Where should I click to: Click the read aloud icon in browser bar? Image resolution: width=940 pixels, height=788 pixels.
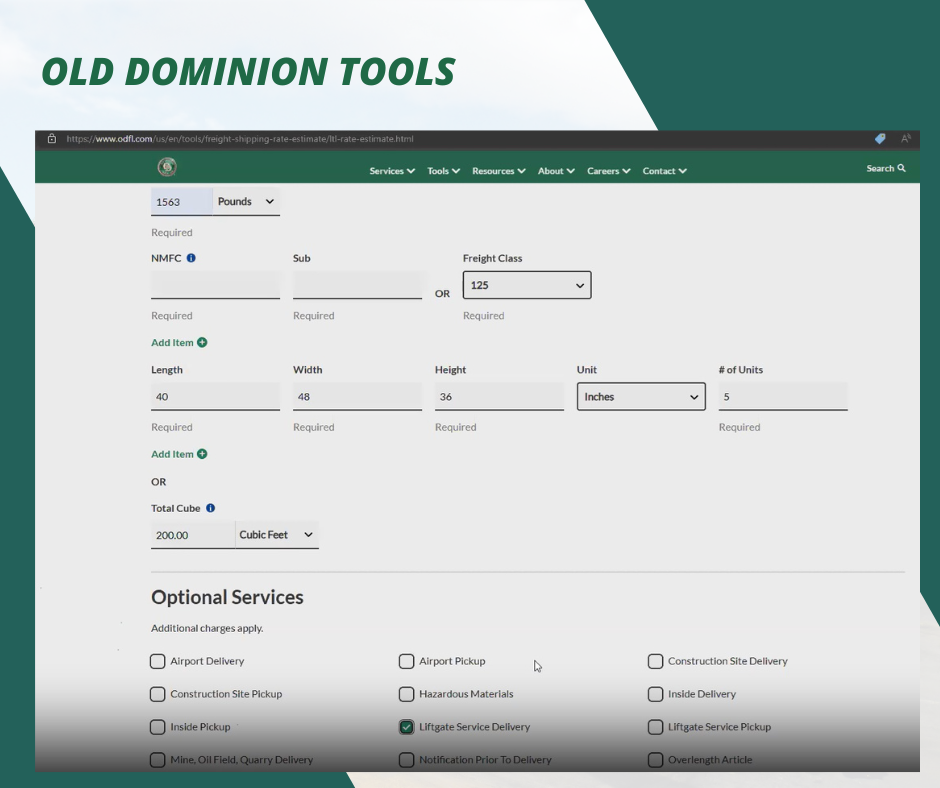[x=906, y=139]
